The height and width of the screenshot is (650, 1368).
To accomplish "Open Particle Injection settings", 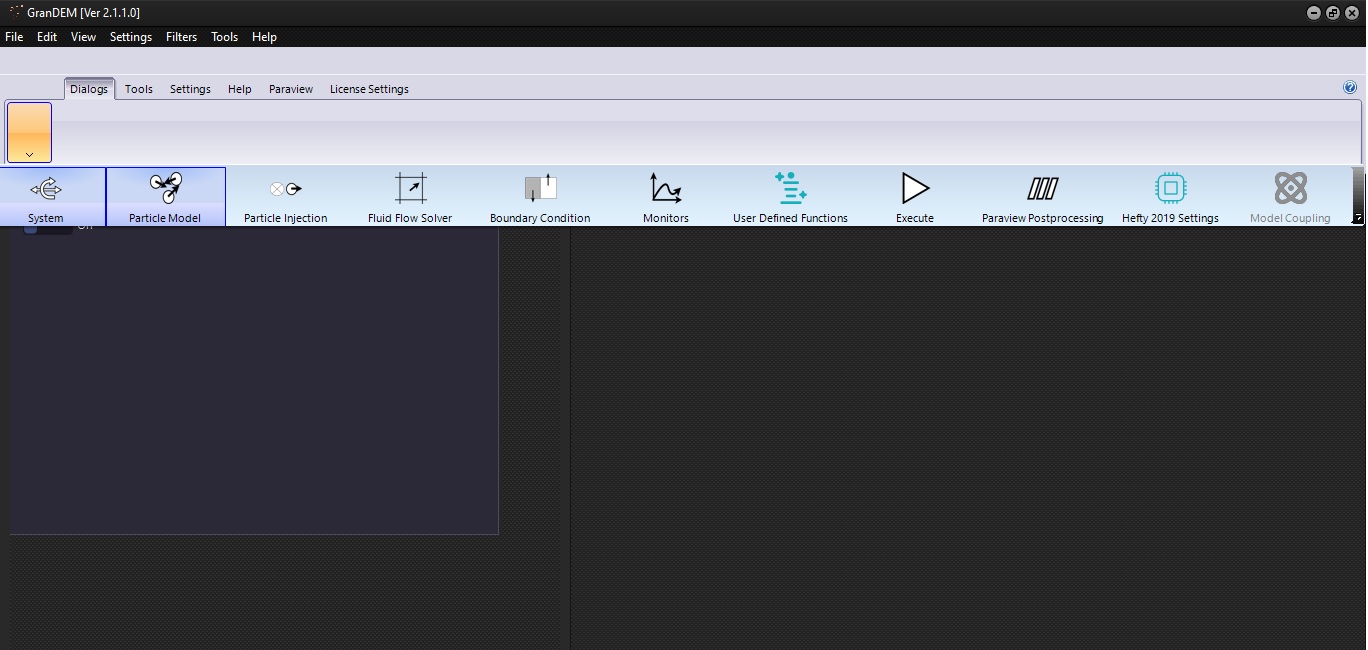I will [286, 197].
